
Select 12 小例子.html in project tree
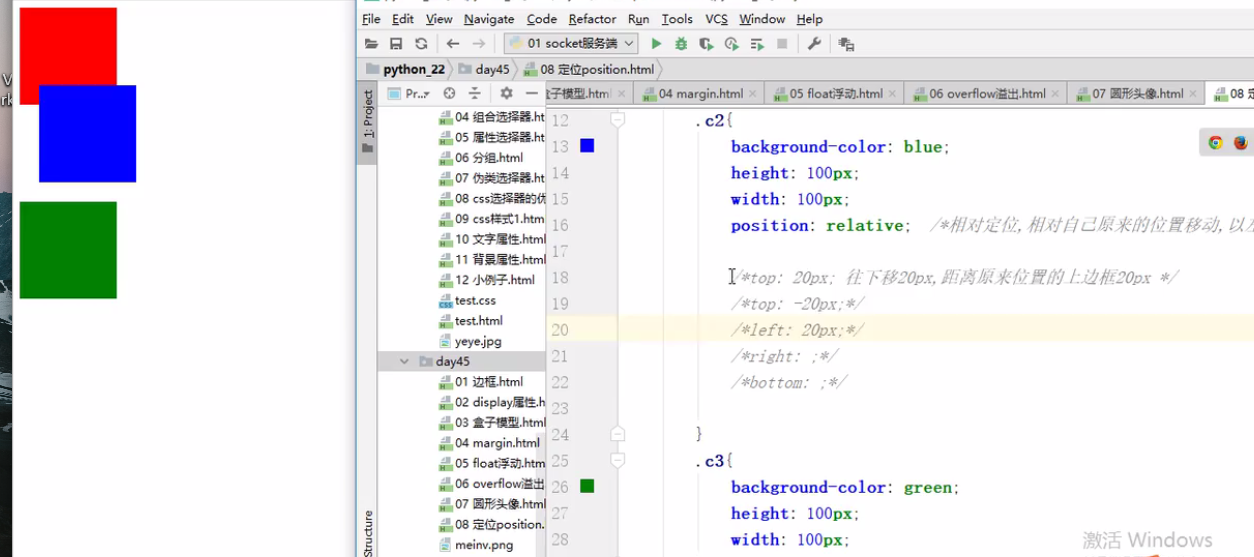tap(487, 280)
